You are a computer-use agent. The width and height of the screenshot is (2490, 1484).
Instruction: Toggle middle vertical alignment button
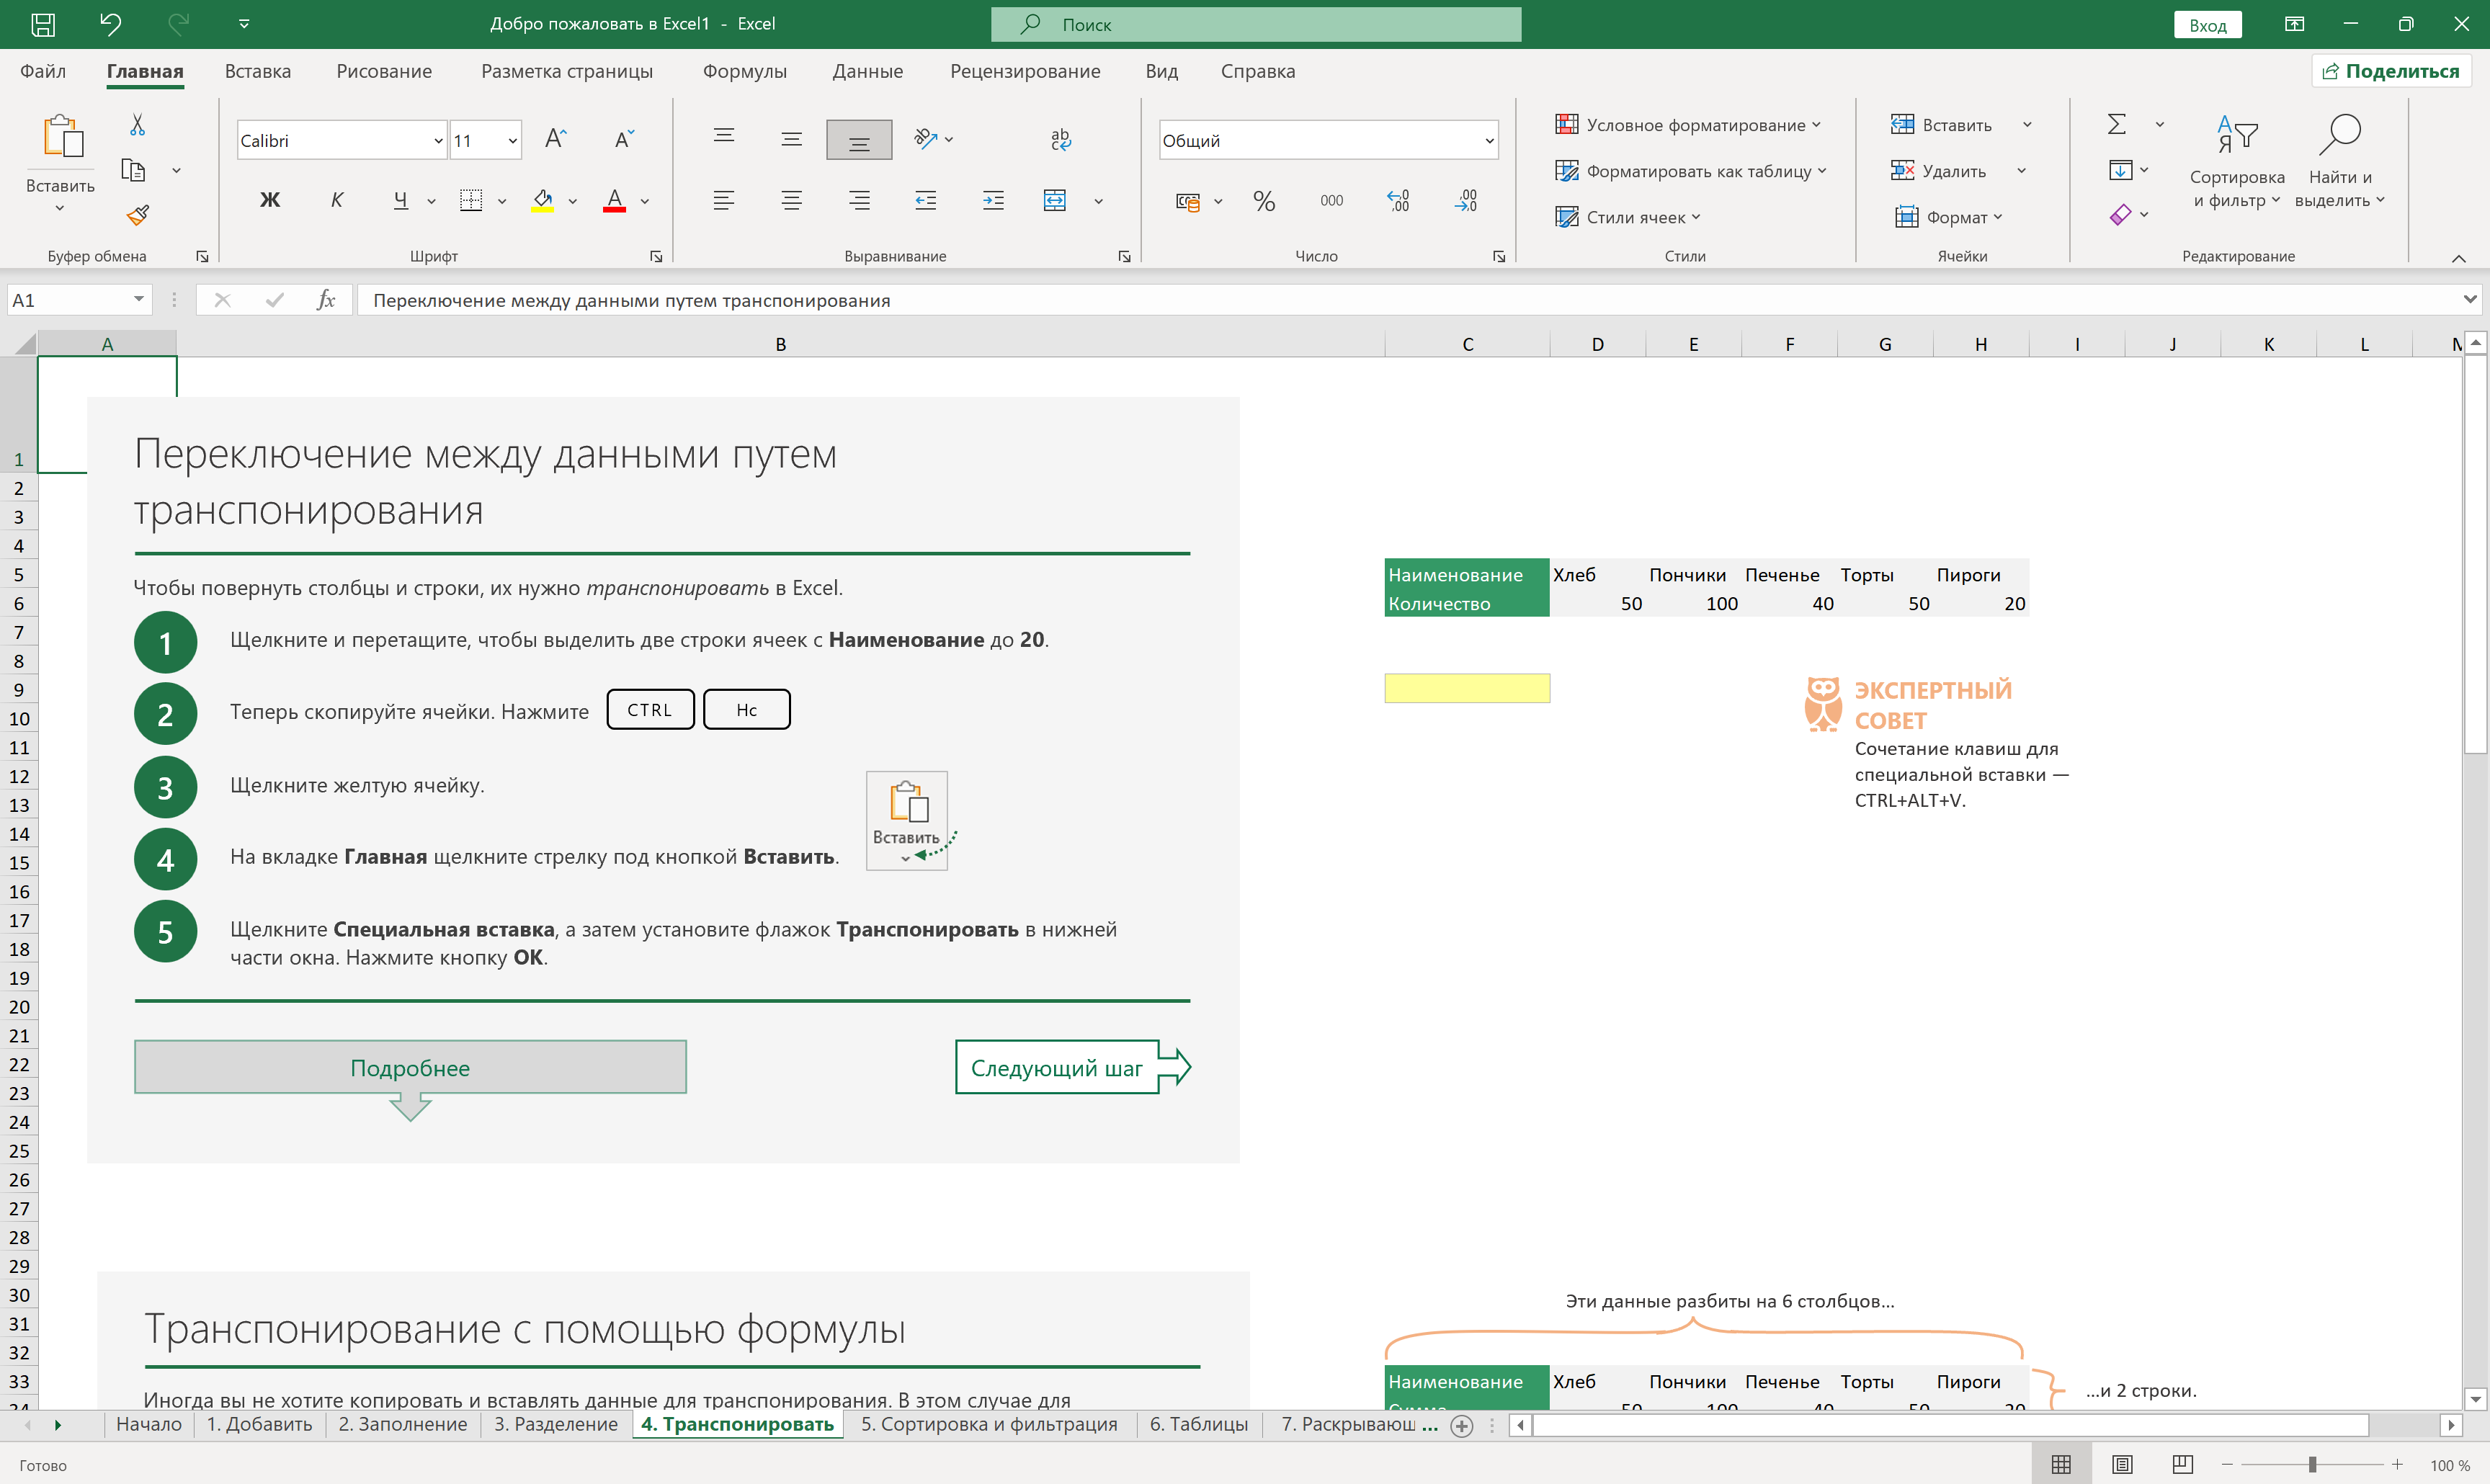(791, 140)
